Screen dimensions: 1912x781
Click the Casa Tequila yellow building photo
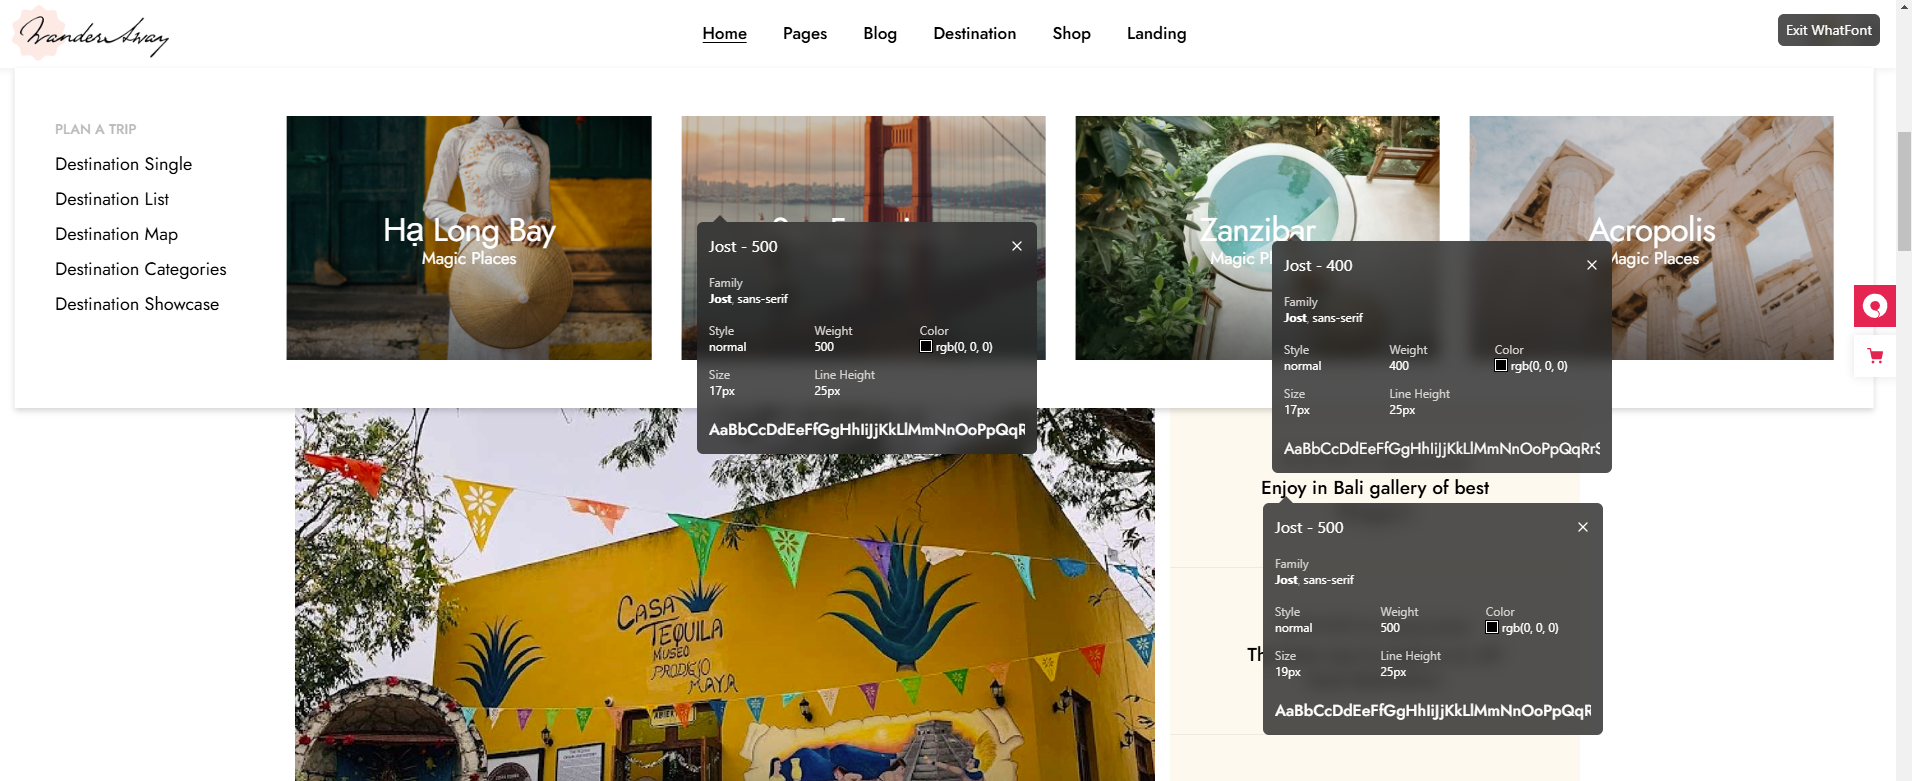[x=725, y=595]
